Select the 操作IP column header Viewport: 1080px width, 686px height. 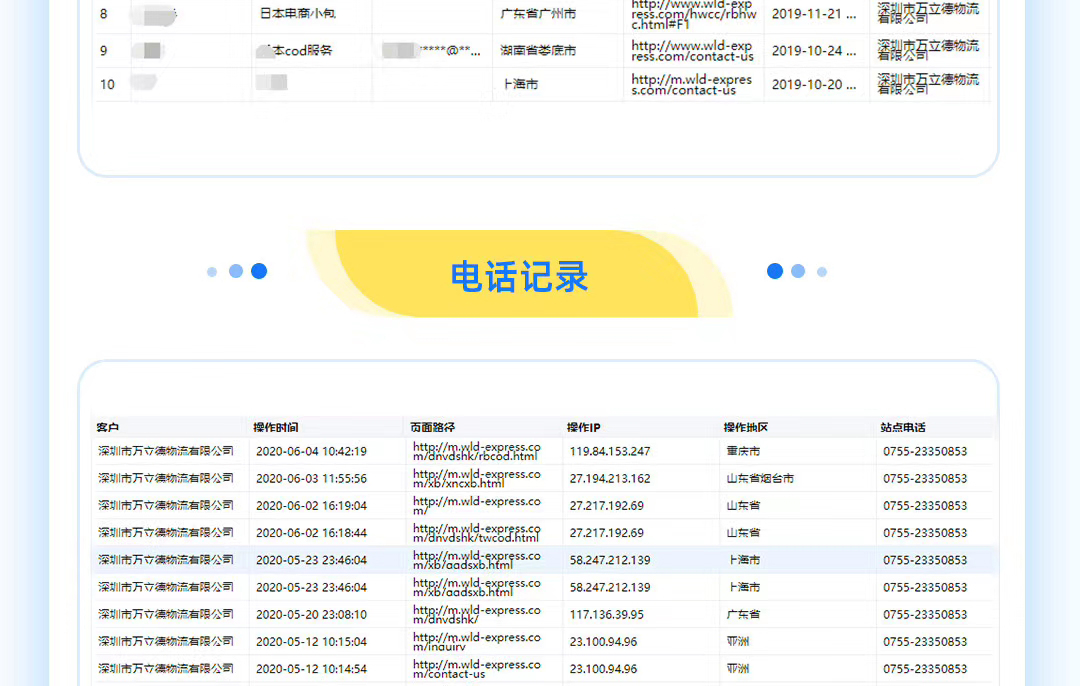583,427
